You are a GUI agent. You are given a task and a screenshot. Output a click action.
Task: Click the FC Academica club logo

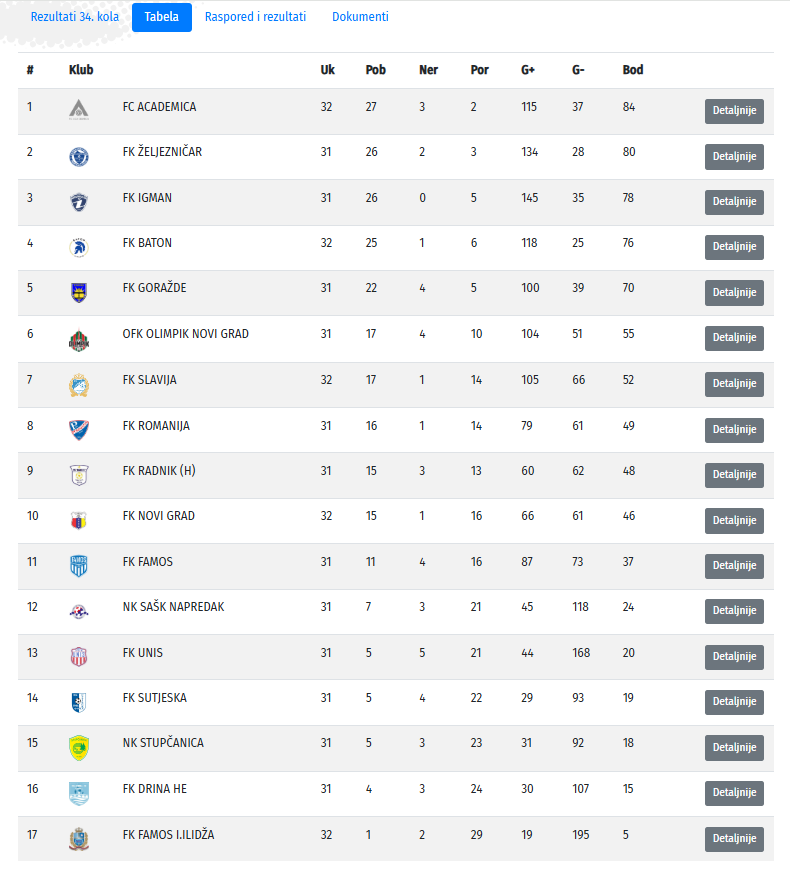[79, 110]
